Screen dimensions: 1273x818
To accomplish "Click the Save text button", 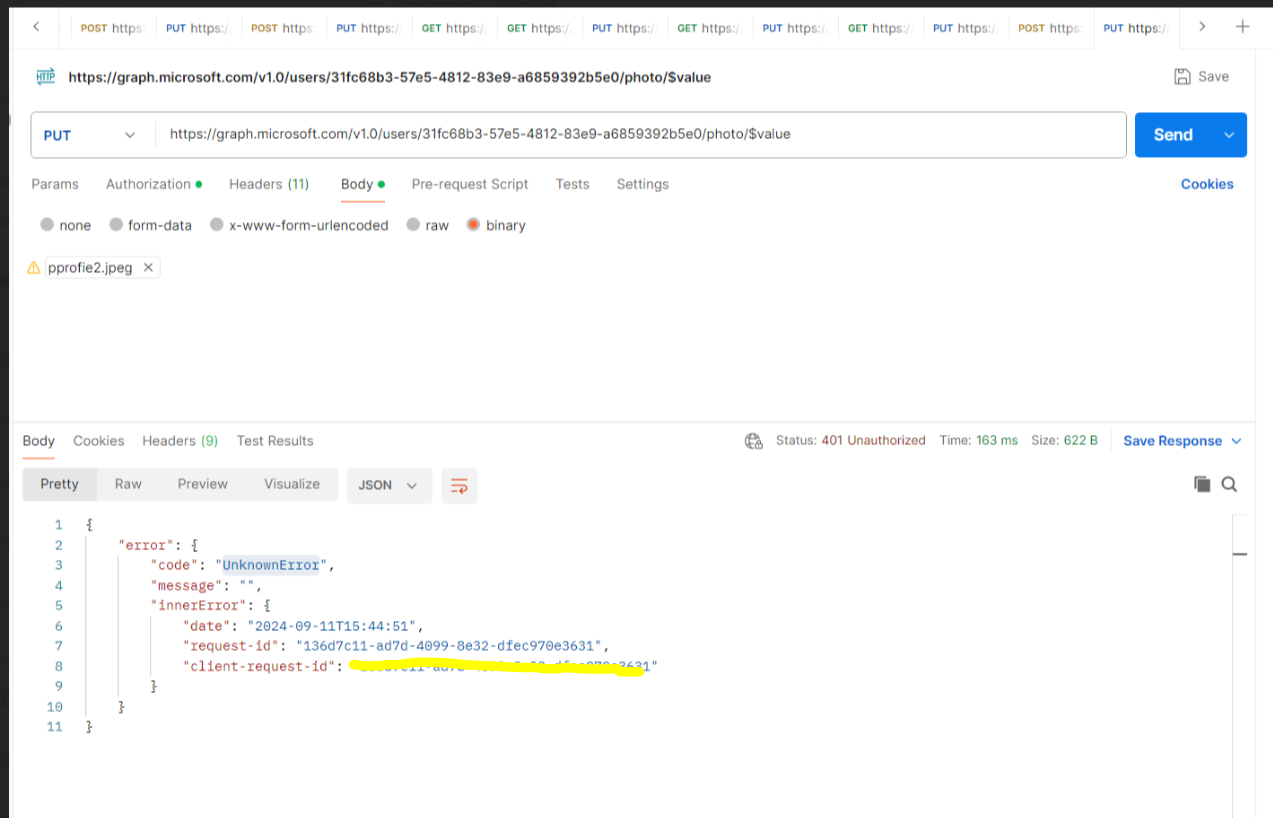I will pyautogui.click(x=1213, y=76).
